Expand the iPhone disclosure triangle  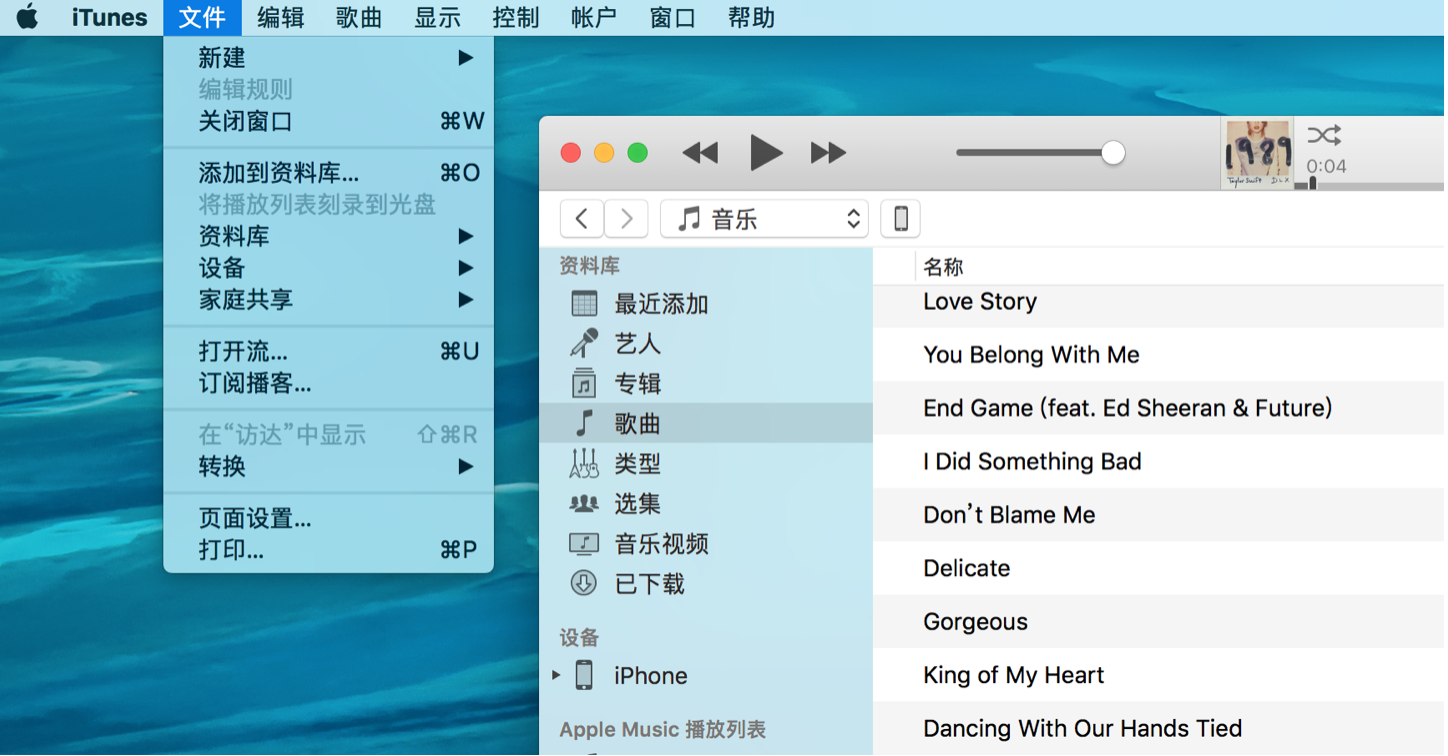click(x=557, y=675)
